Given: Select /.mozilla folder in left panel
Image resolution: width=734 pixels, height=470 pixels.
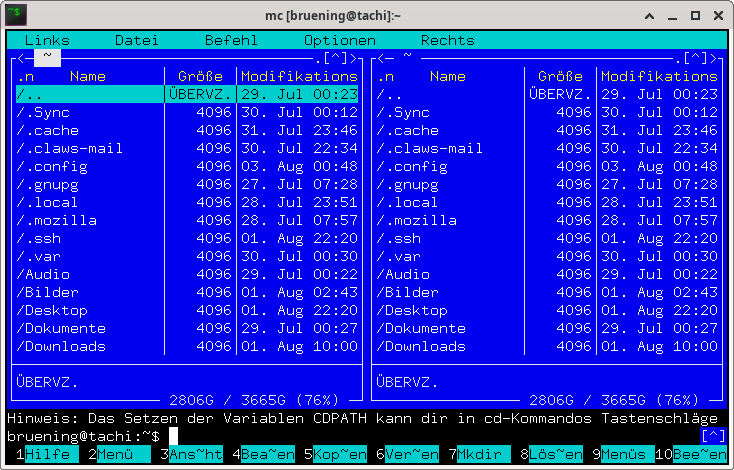Looking at the screenshot, I should [57, 220].
